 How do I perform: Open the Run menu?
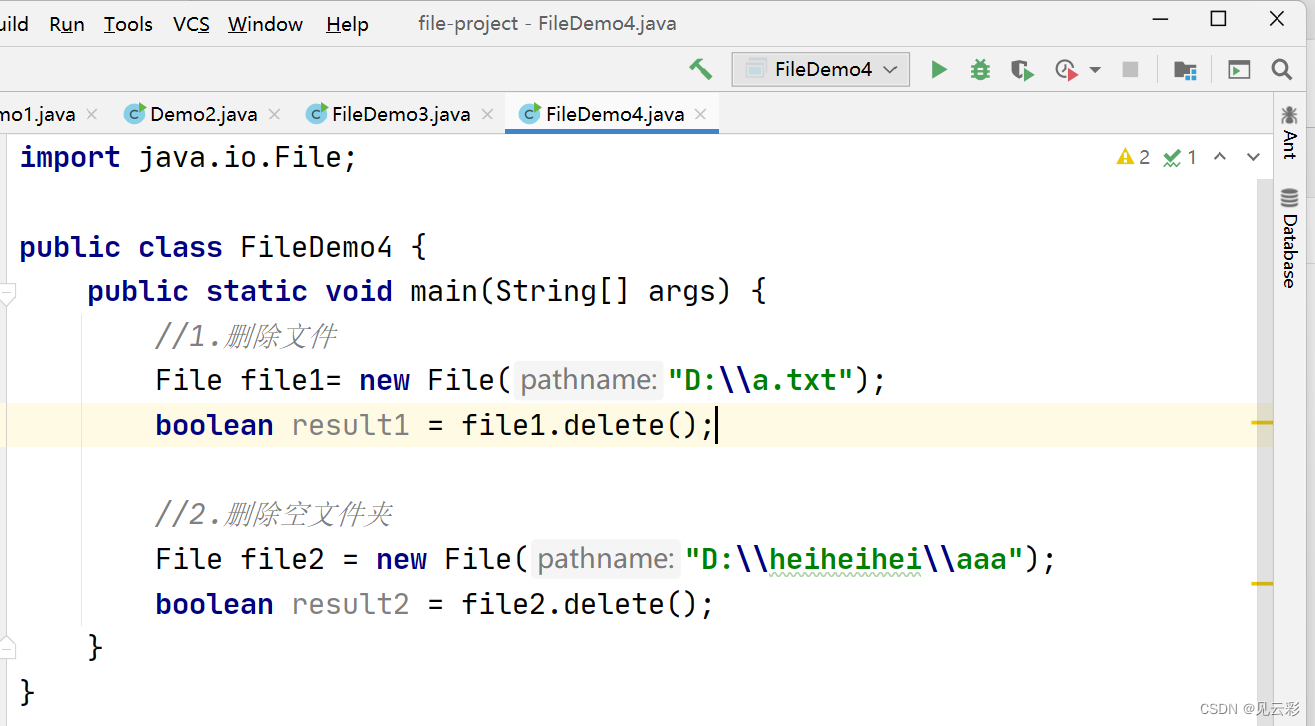pyautogui.click(x=67, y=24)
